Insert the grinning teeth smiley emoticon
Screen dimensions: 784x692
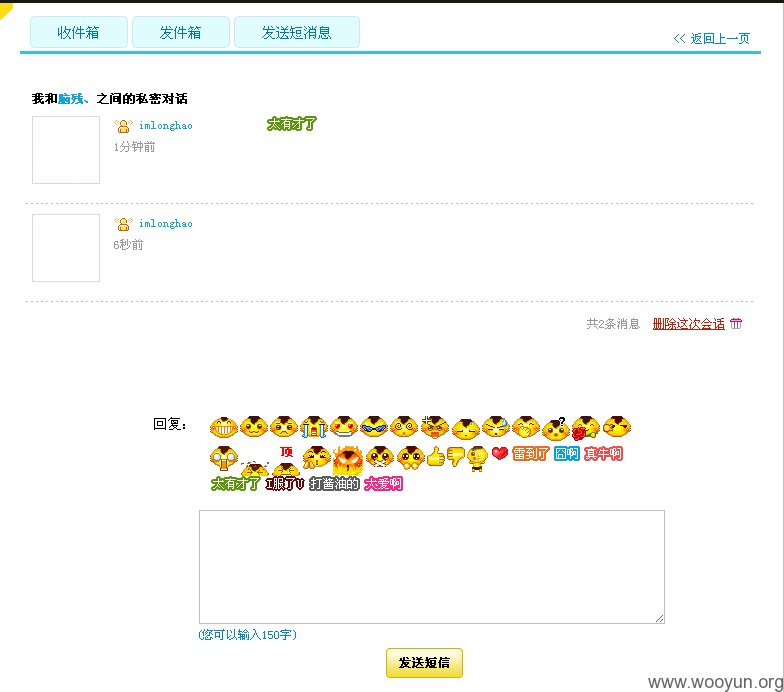pos(224,427)
